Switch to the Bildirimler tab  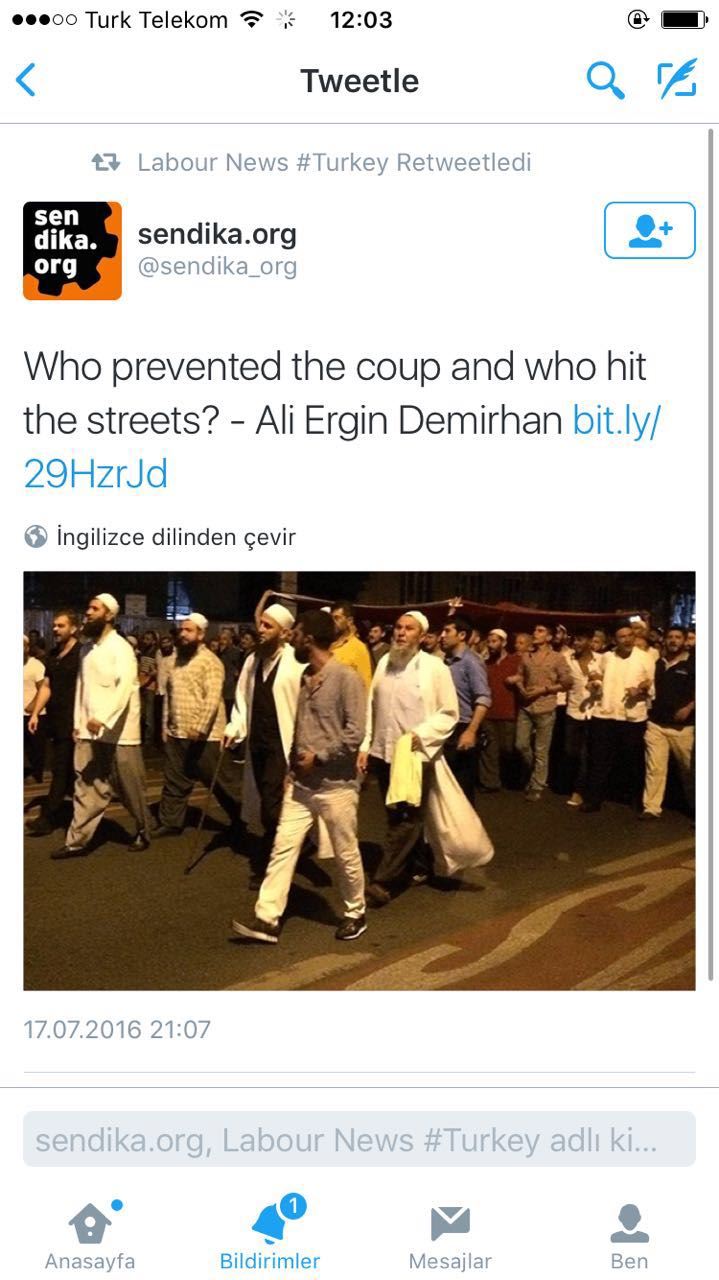tap(270, 1235)
